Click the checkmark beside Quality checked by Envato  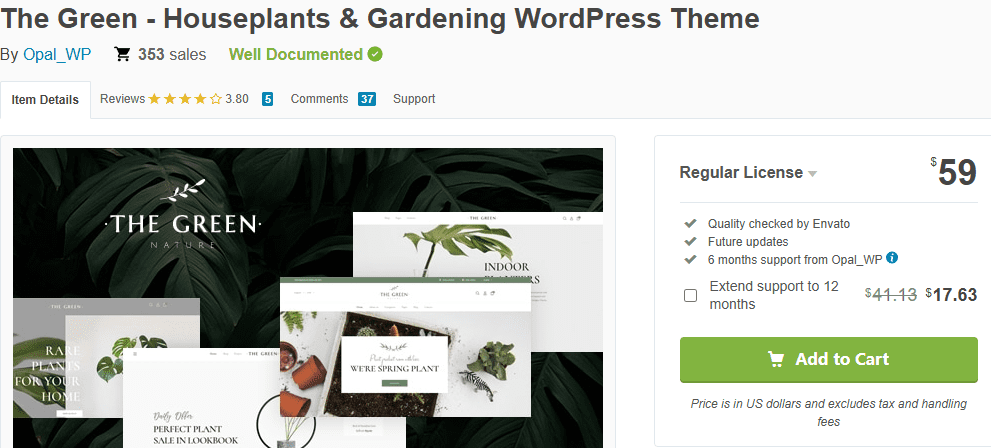(690, 224)
